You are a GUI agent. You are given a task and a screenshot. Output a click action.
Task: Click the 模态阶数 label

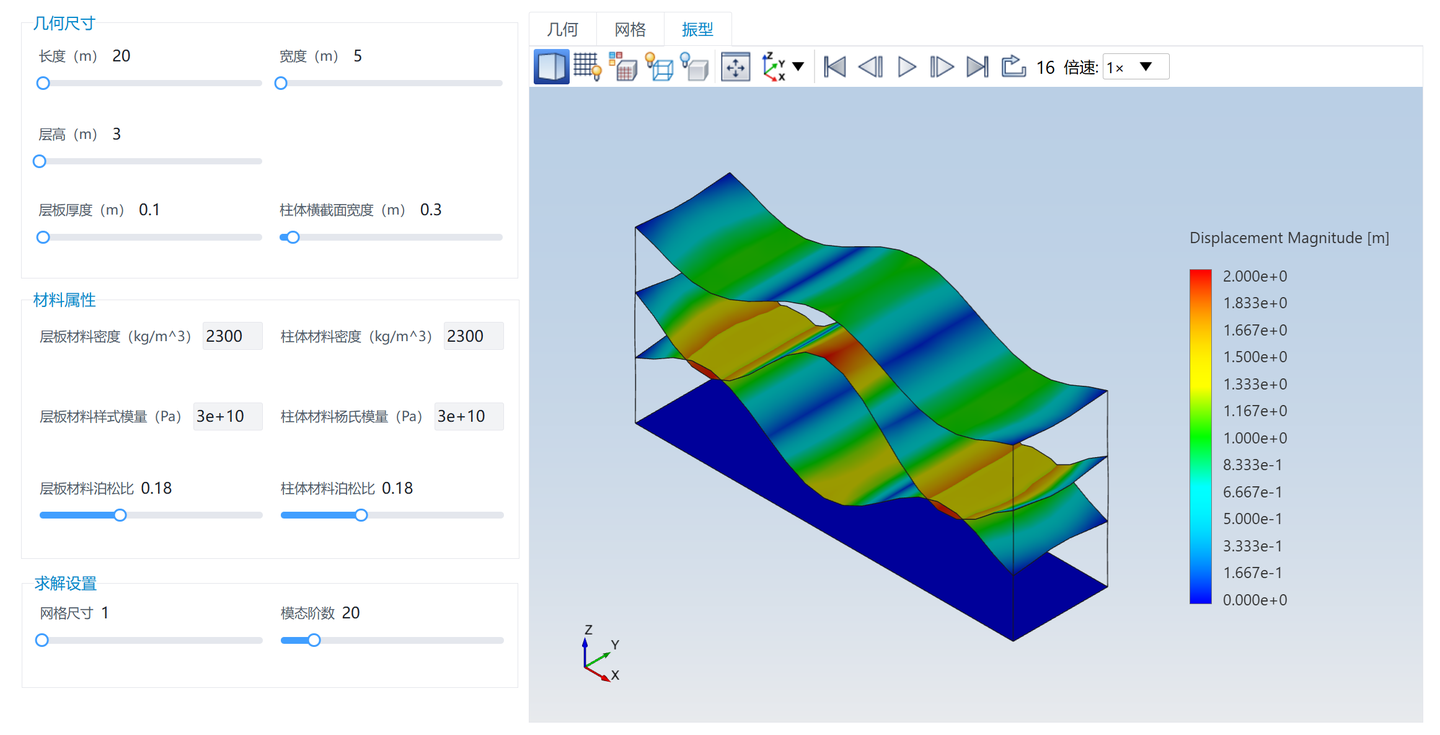[x=307, y=613]
